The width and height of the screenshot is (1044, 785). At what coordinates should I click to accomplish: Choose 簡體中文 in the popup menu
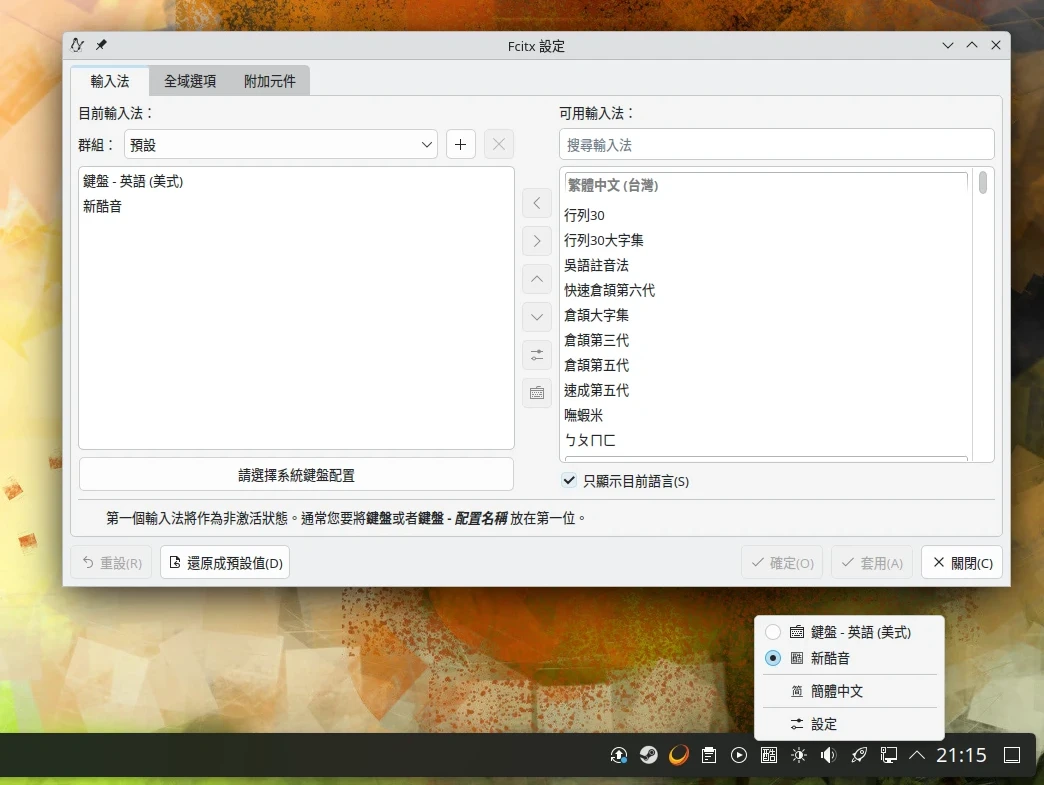[x=836, y=691]
